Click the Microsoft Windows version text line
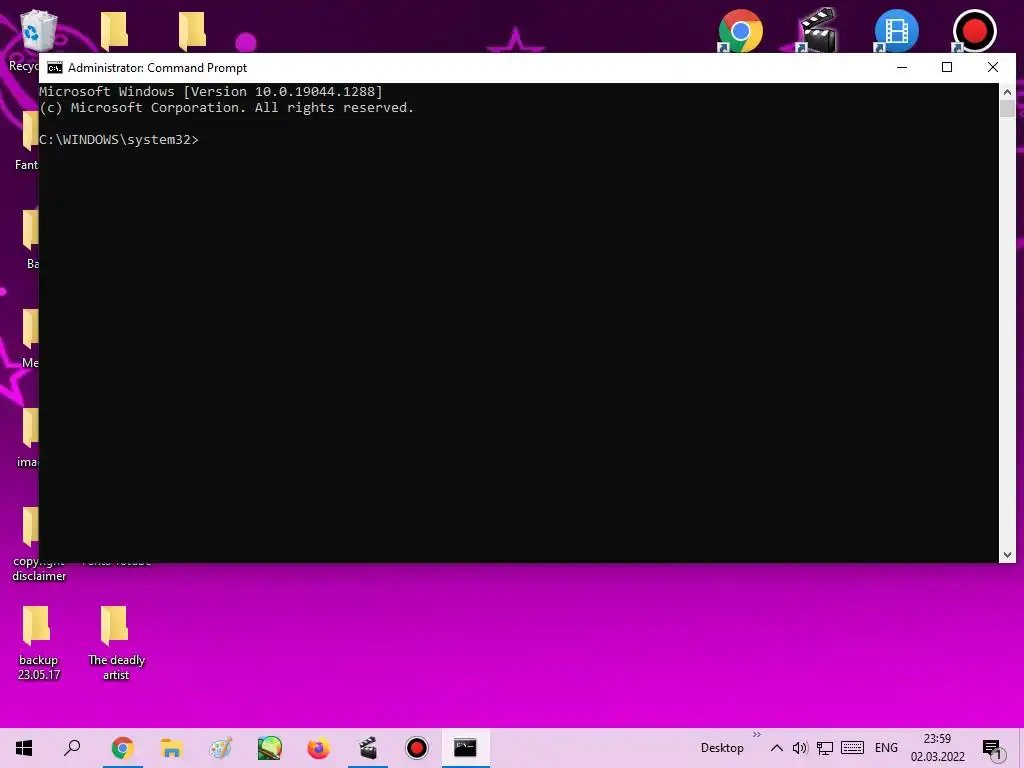Image resolution: width=1024 pixels, height=768 pixels. [x=211, y=91]
